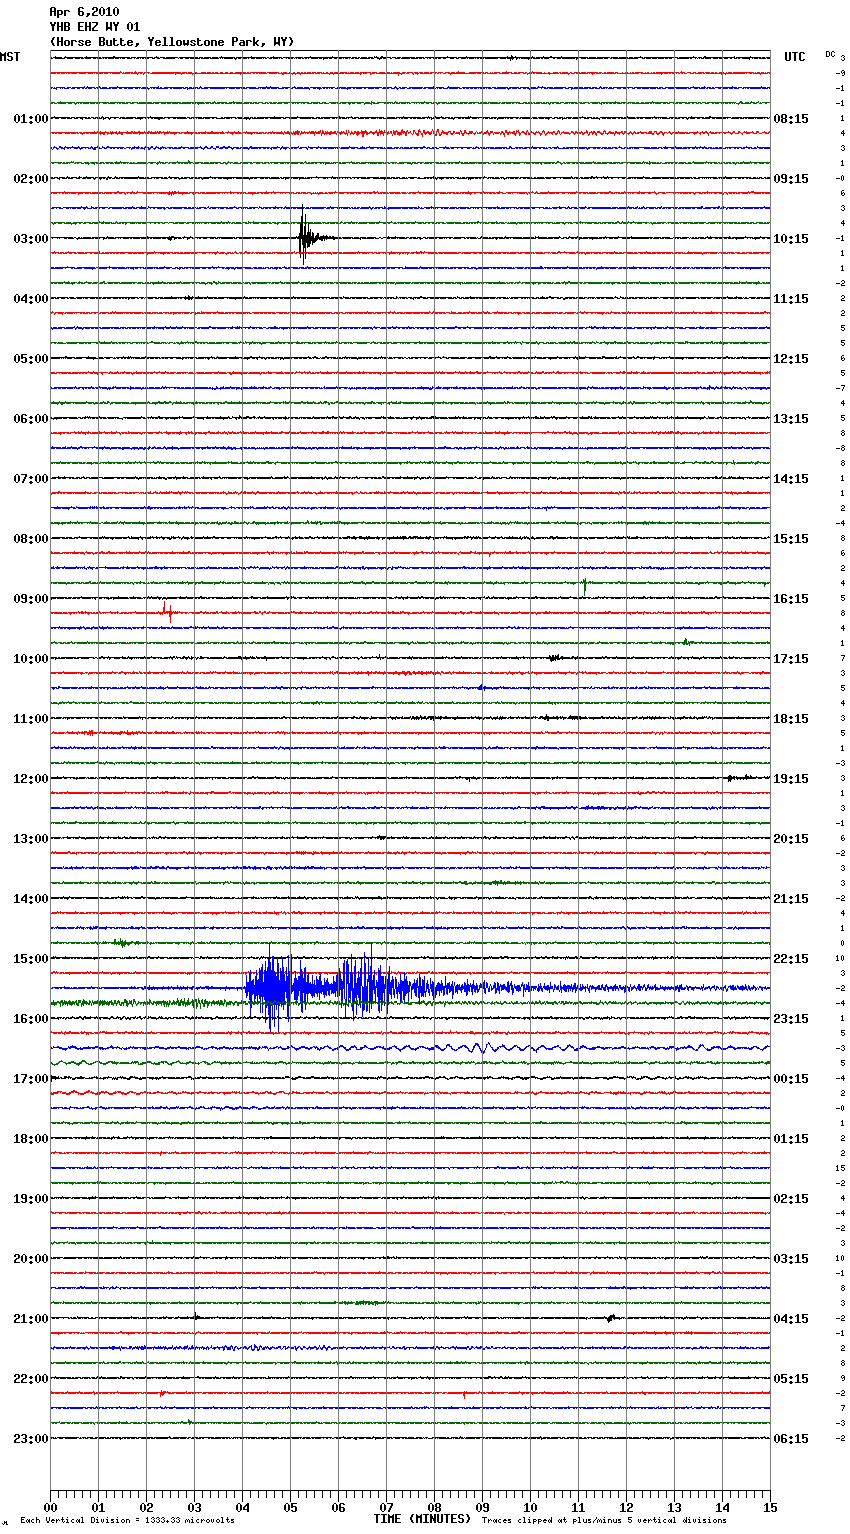Image resolution: width=850 pixels, height=1534 pixels.
Task: Click the Horse Butte, Yellowstone Park location title
Action: (171, 42)
